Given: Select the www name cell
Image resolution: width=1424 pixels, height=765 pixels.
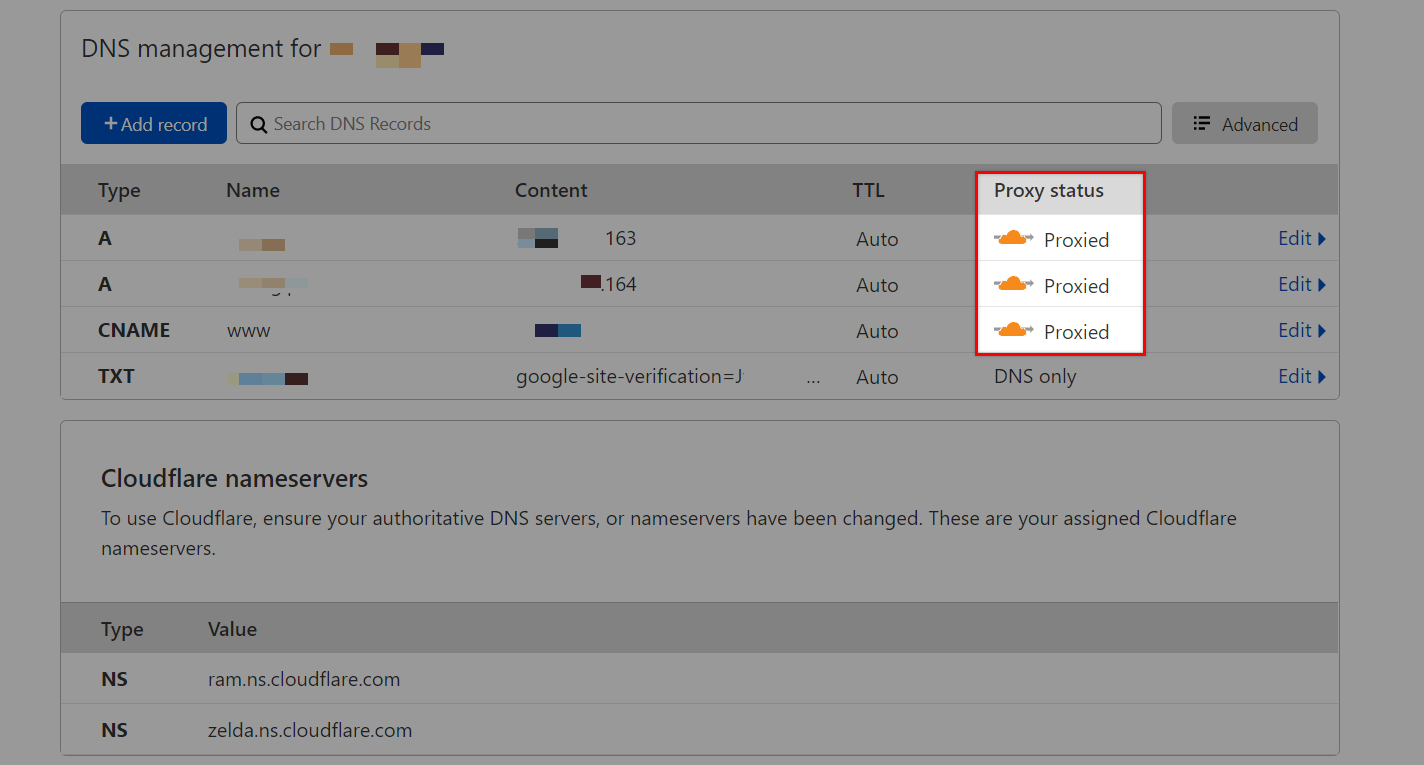Looking at the screenshot, I should click(x=249, y=330).
